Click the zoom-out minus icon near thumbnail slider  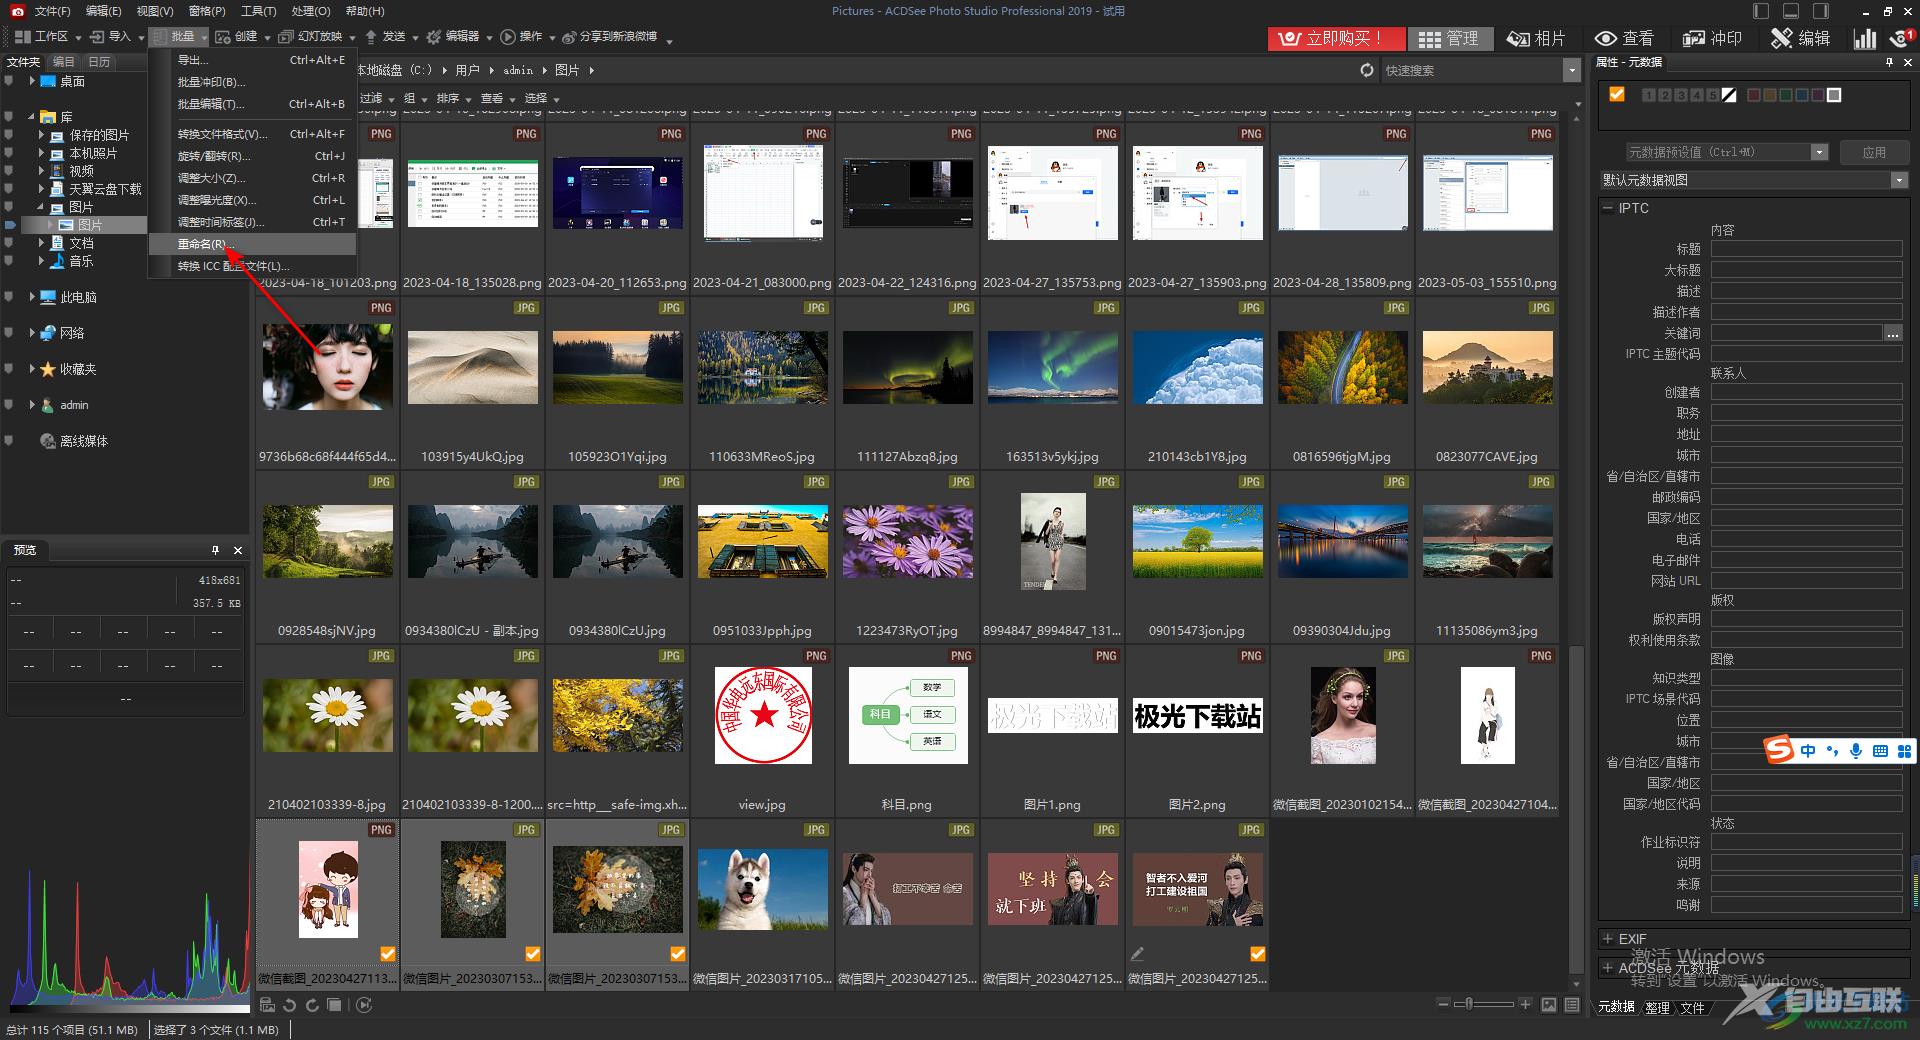pyautogui.click(x=1443, y=1004)
